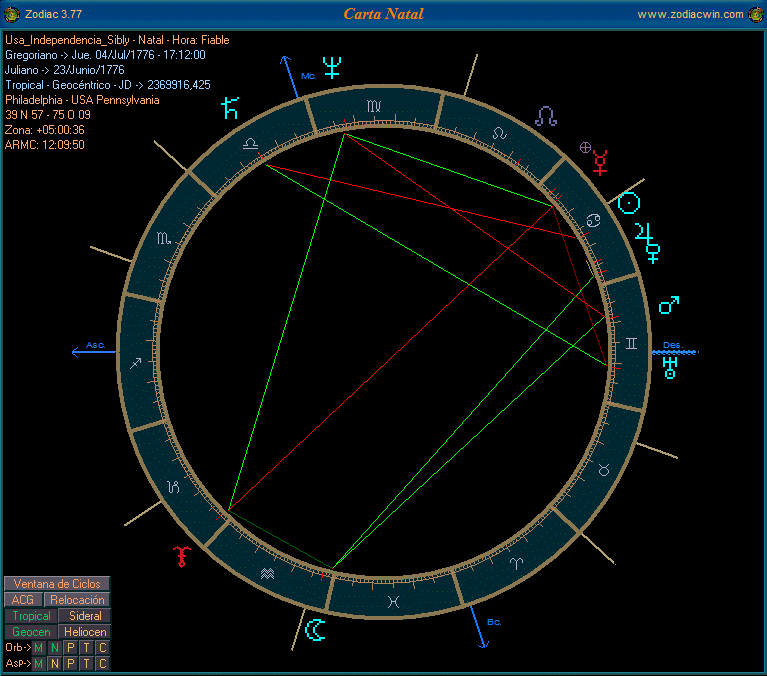The width and height of the screenshot is (767, 676).
Task: Click the Bc. axis label
Action: coord(494,622)
